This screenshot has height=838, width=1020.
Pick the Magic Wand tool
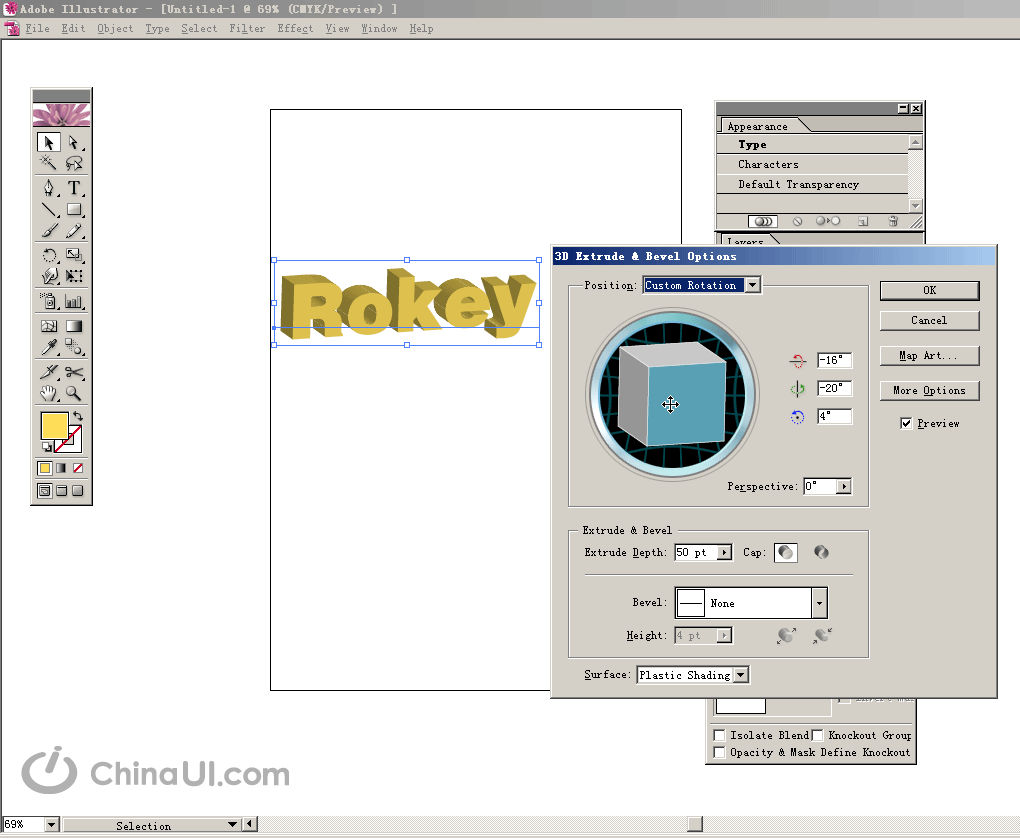click(x=49, y=163)
